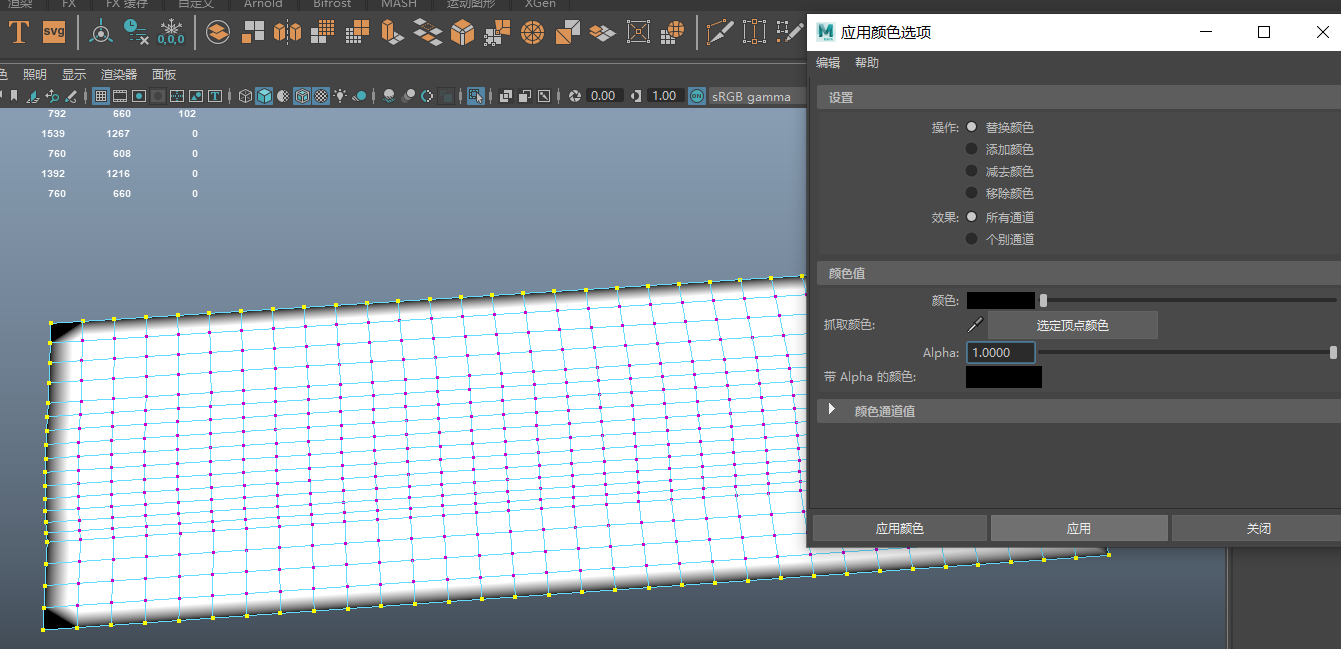Click the Alpha slider handle
1341x649 pixels.
[x=1333, y=352]
